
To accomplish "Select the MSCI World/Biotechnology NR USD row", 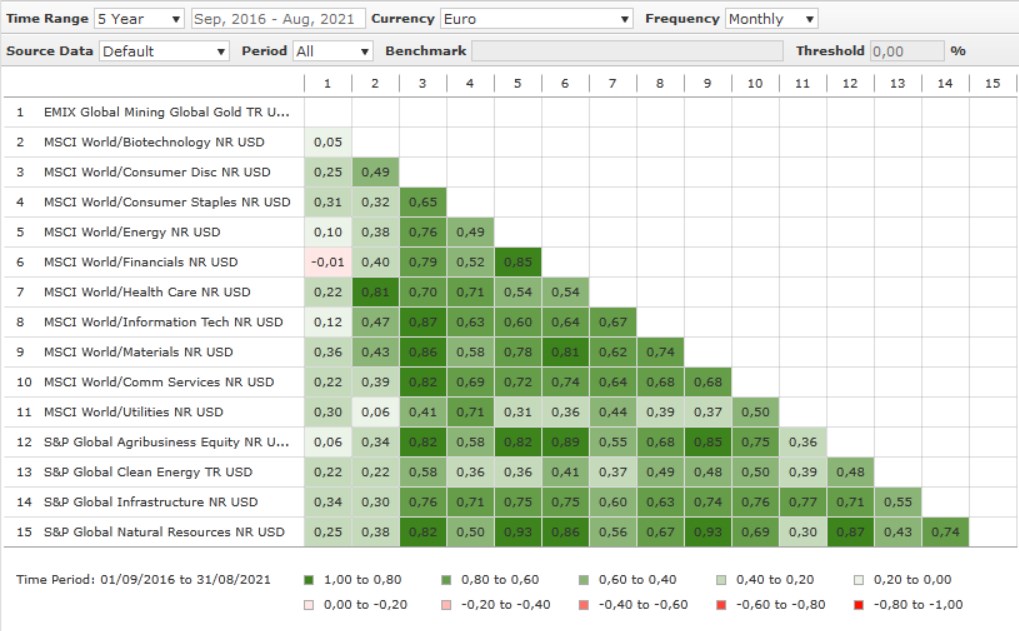I will (x=154, y=142).
